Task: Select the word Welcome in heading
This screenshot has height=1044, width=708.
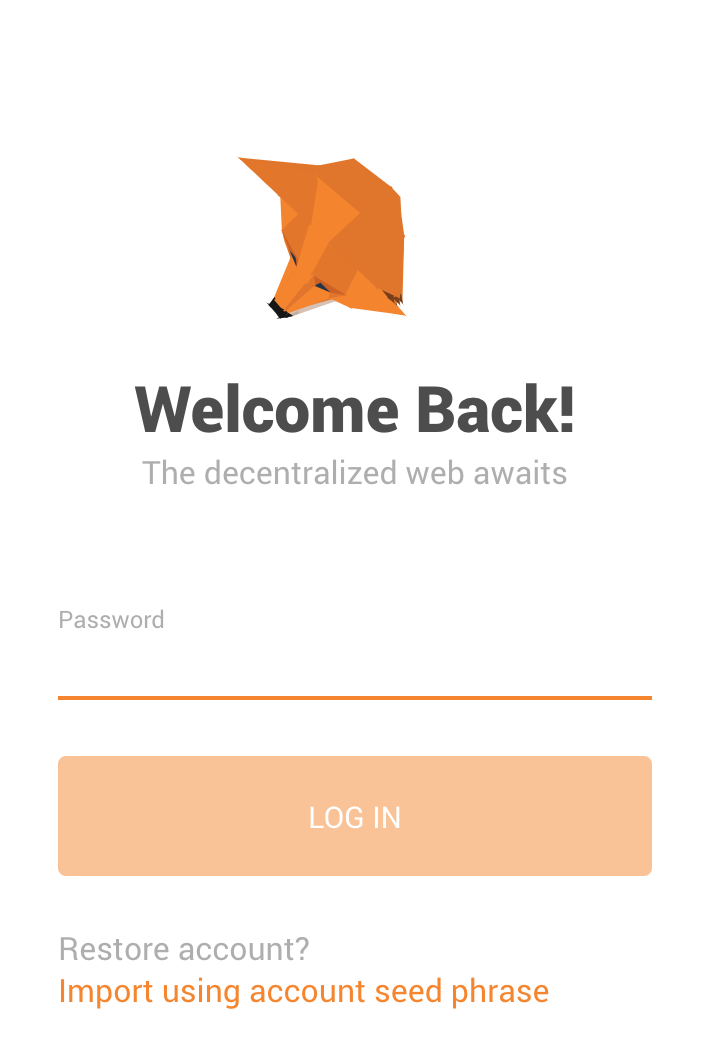Action: click(267, 409)
